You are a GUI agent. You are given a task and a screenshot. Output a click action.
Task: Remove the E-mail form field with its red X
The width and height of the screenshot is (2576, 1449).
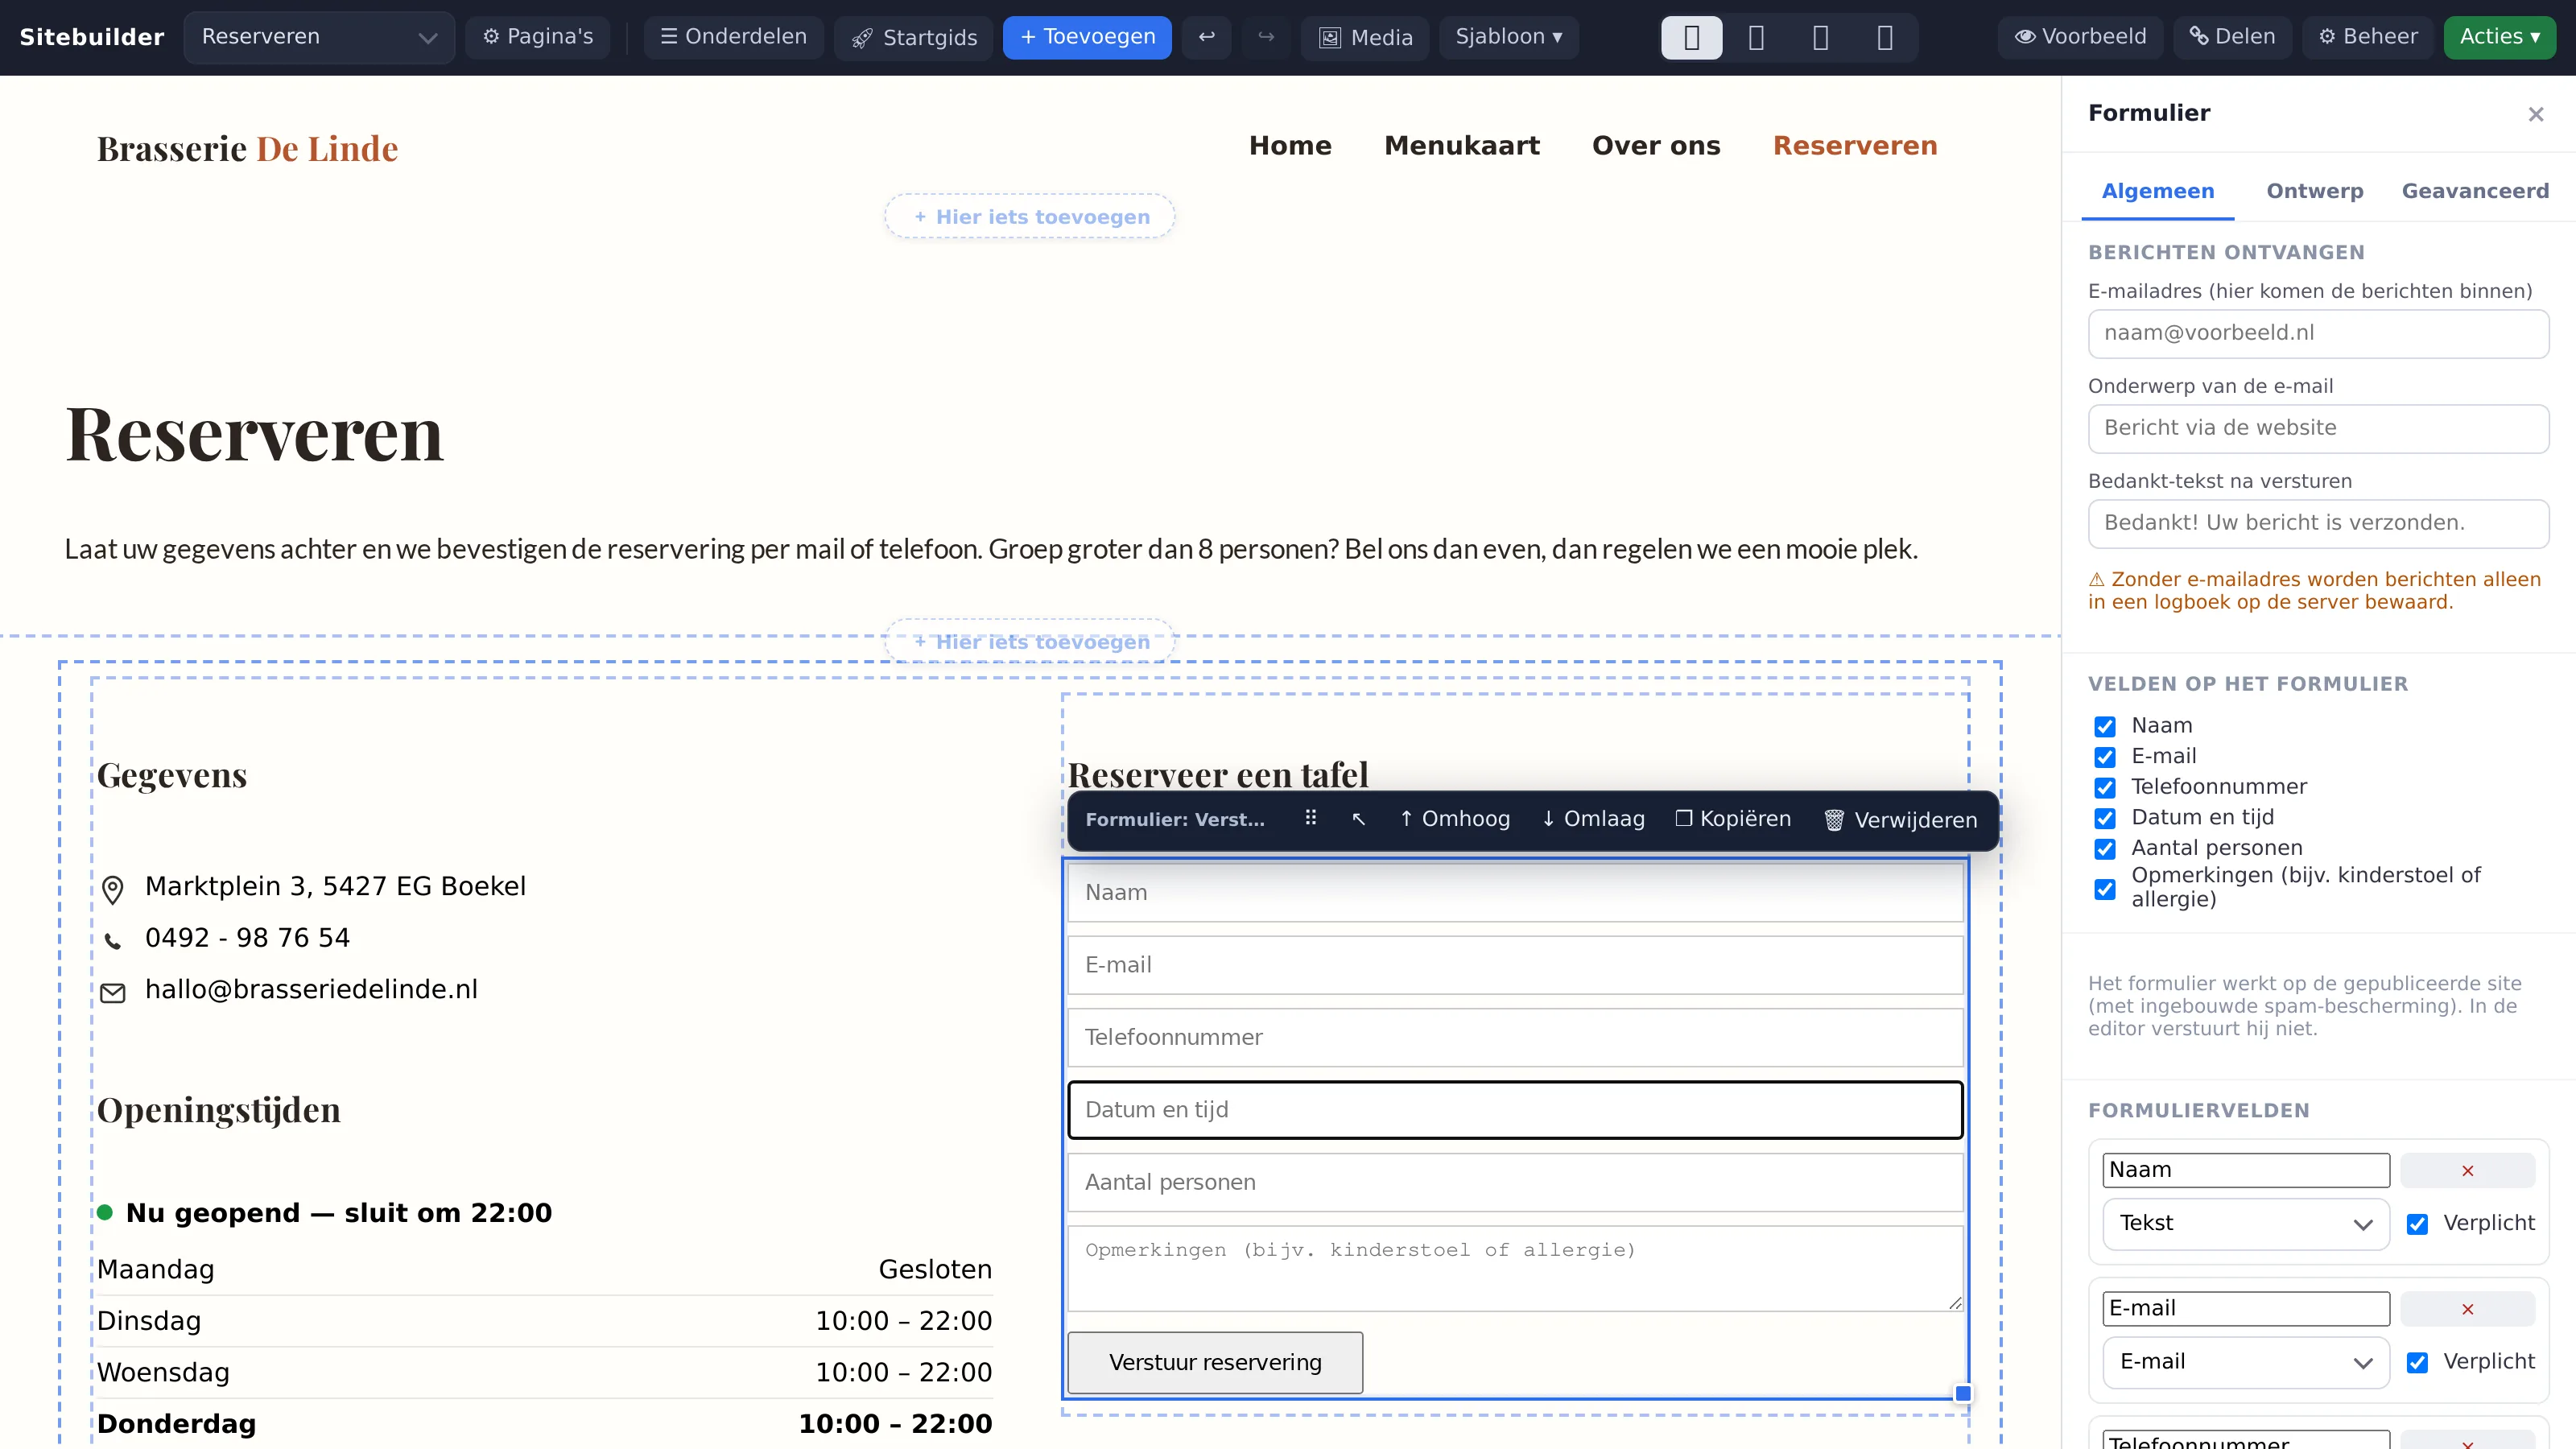pyautogui.click(x=2467, y=1309)
